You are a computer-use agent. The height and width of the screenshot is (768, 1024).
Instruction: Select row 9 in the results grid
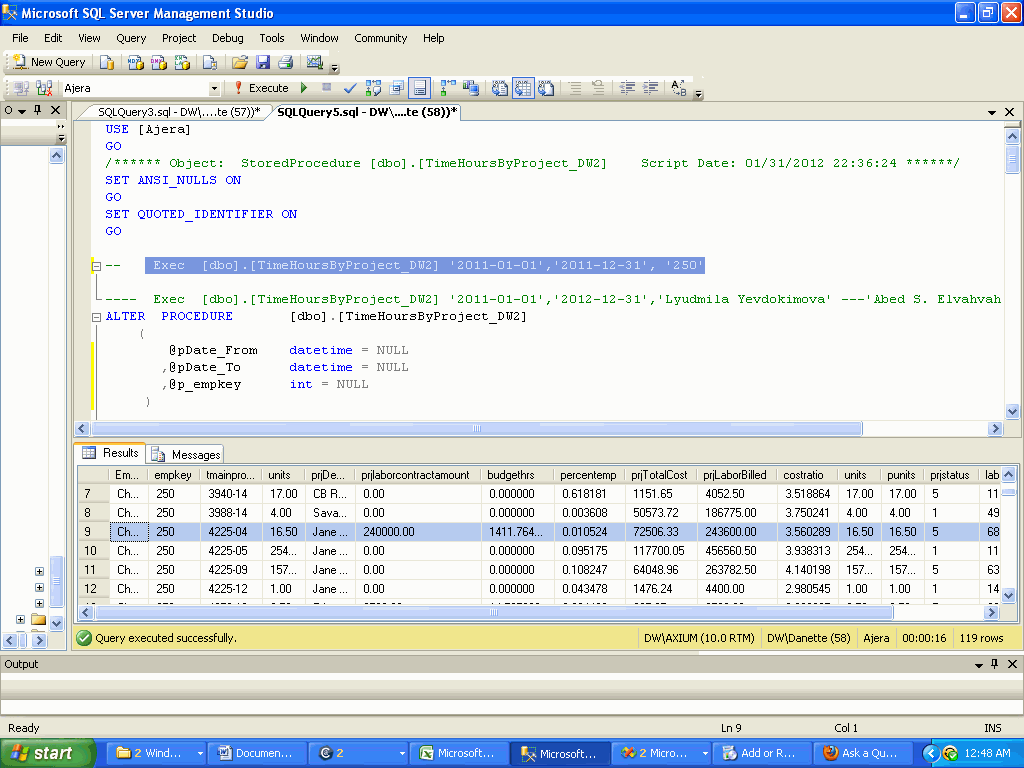pyautogui.click(x=89, y=531)
